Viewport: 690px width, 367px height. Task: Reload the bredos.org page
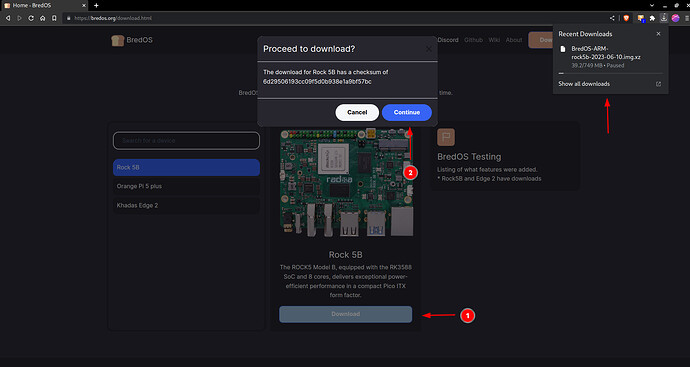coord(31,18)
